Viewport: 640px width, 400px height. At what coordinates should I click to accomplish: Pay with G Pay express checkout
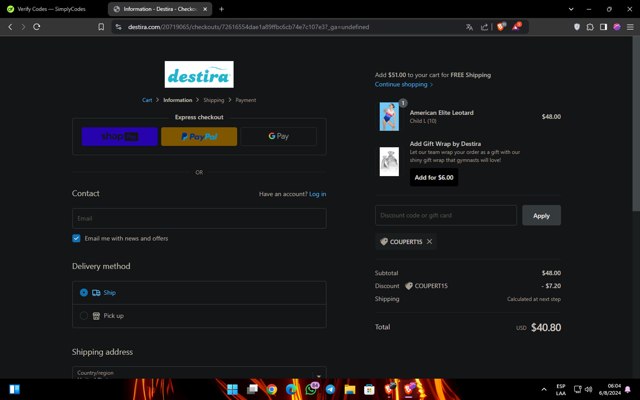(278, 136)
